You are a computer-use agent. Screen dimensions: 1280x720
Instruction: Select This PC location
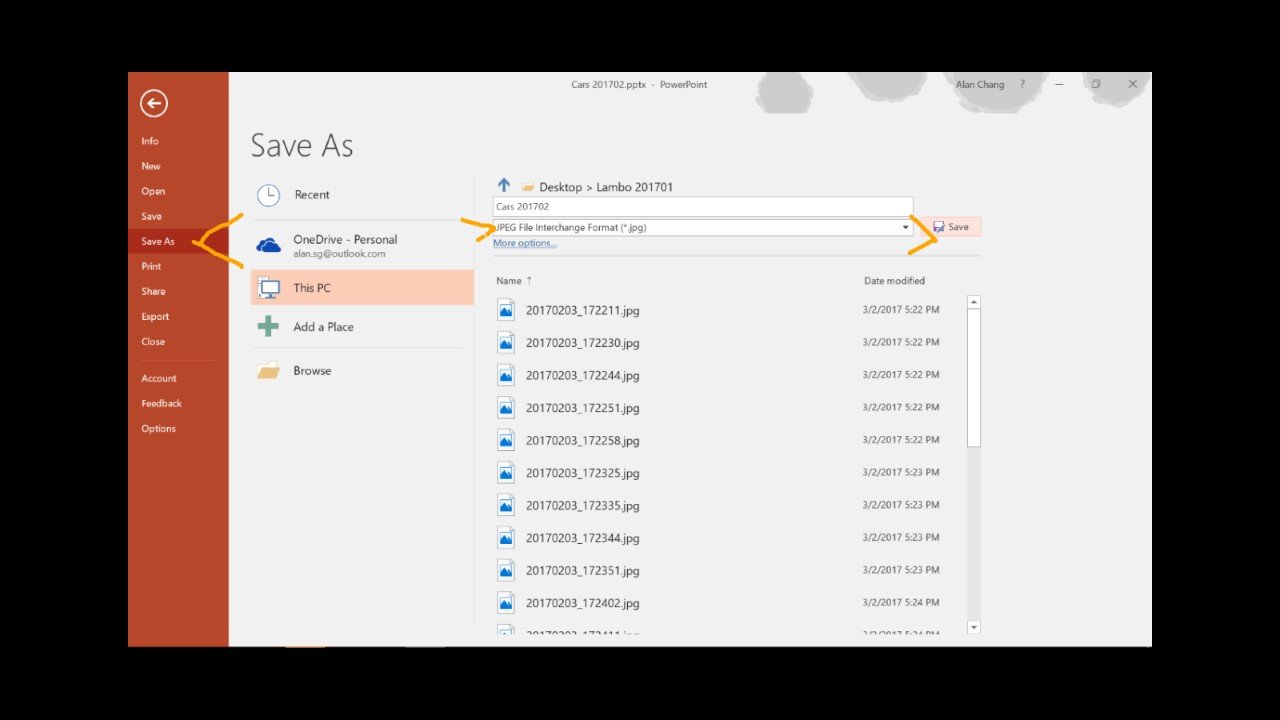pos(362,287)
